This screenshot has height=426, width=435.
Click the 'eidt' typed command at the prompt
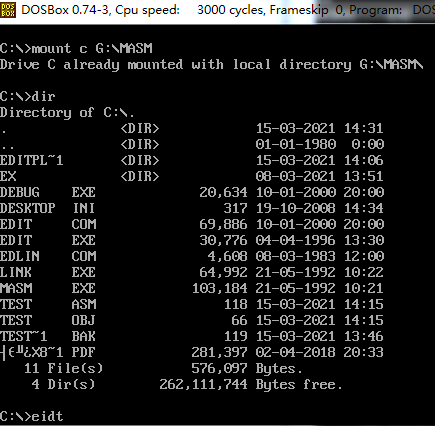[47, 416]
